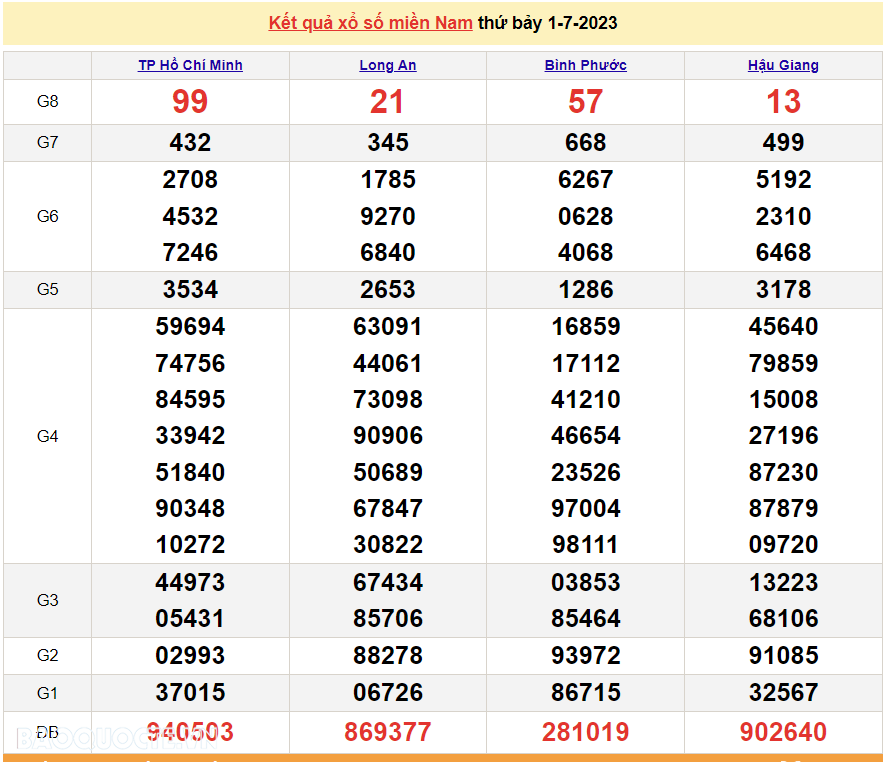Screen dimensions: 885x762
Task: Select the G7 number 668
Action: pyautogui.click(x=585, y=143)
